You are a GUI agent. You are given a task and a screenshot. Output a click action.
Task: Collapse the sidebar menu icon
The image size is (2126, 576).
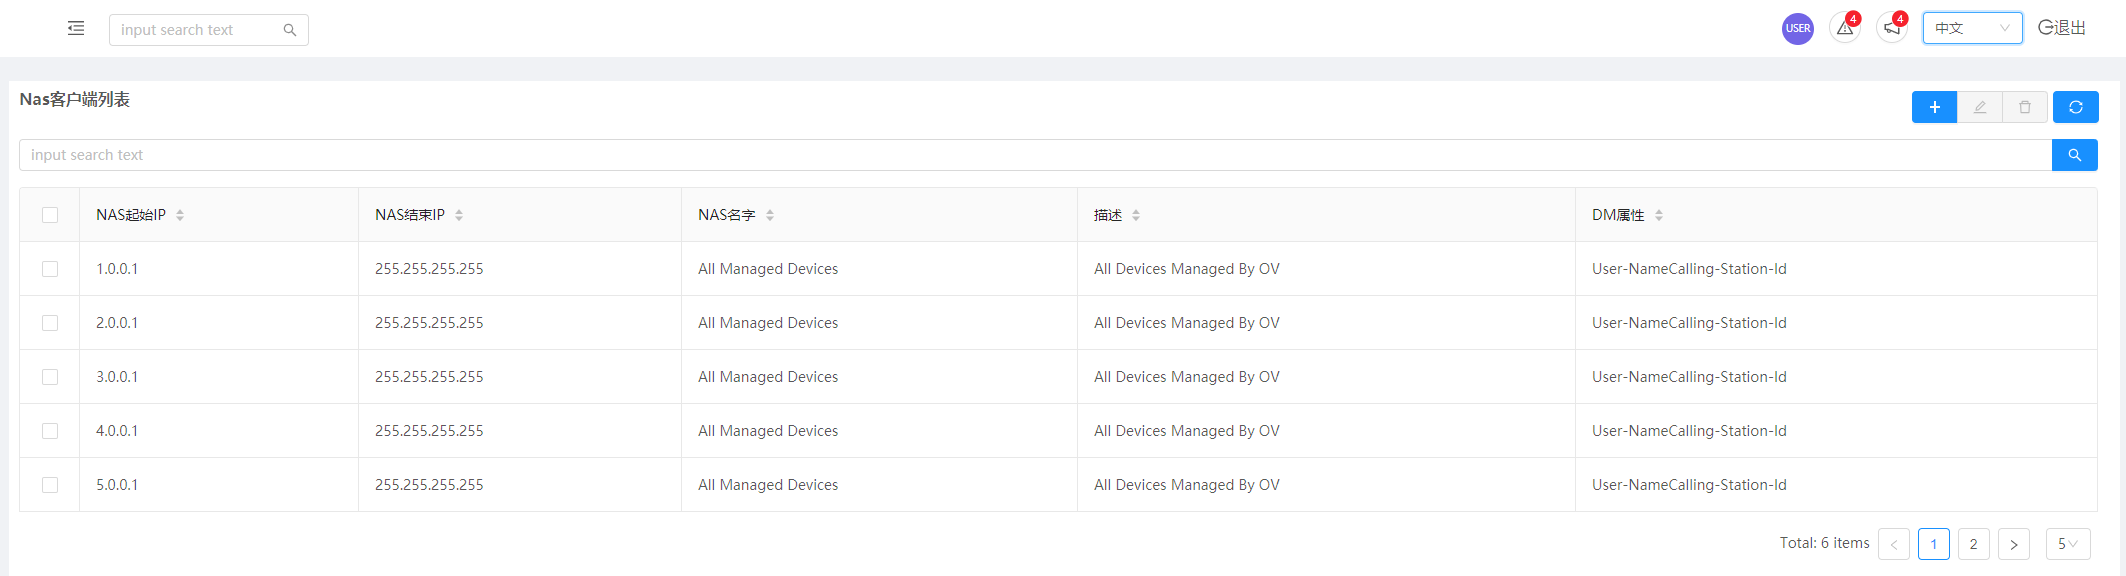[76, 29]
